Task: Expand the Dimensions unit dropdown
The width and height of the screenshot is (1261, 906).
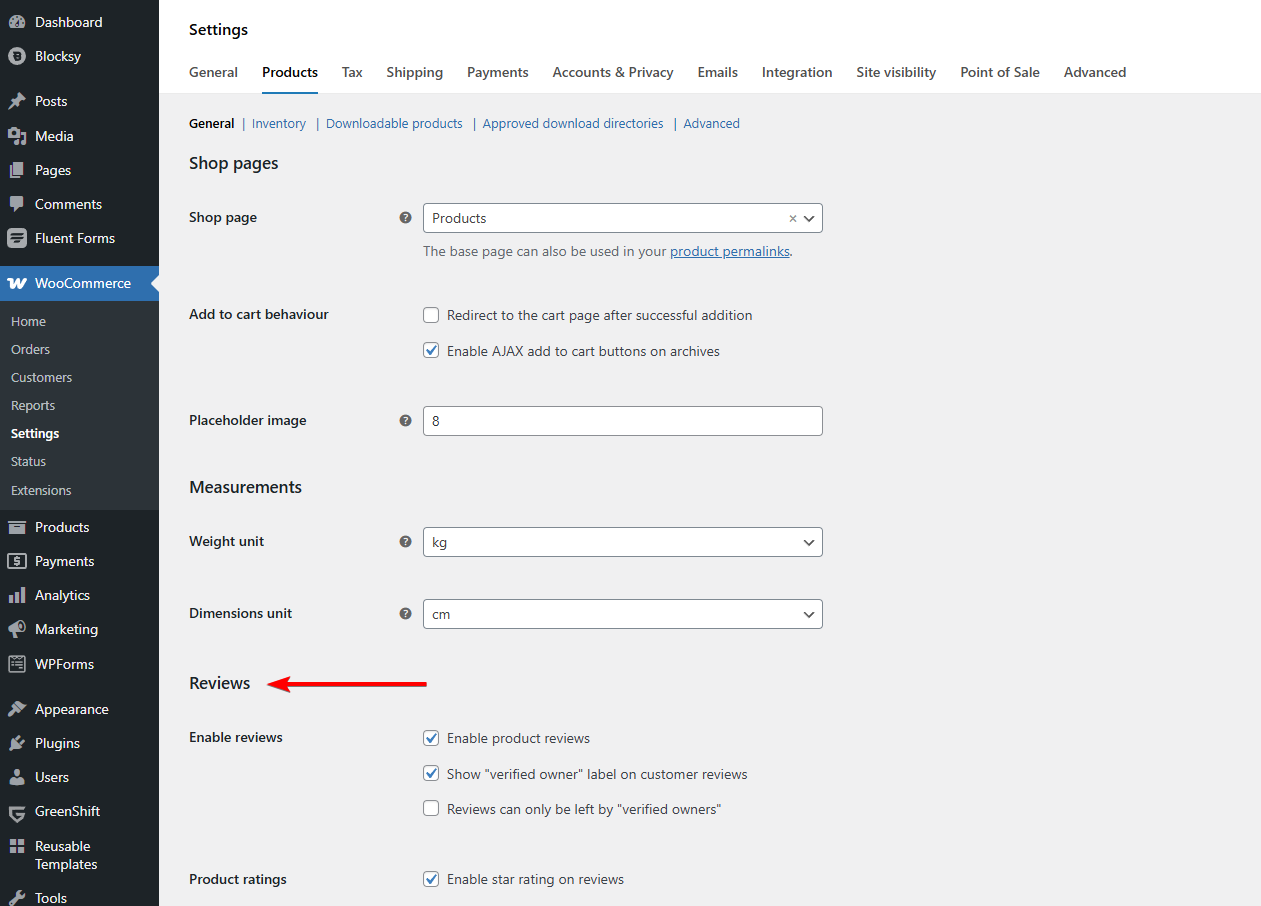Action: pyautogui.click(x=622, y=614)
